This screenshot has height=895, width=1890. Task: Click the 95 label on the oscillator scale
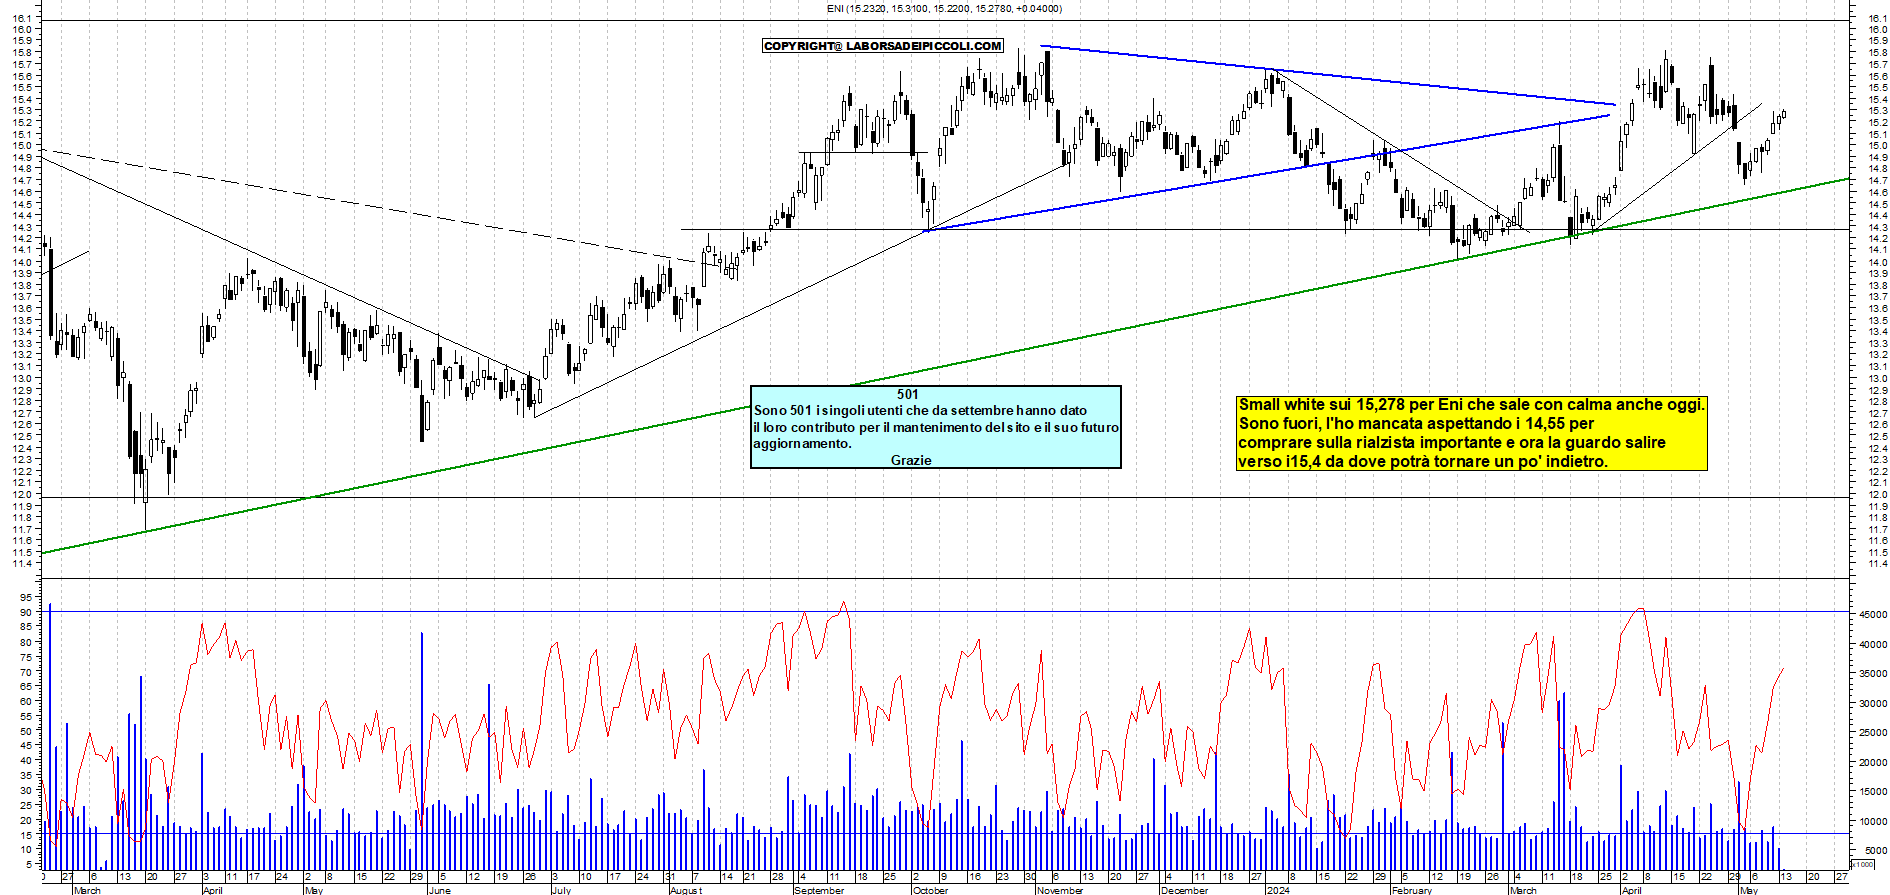click(x=26, y=598)
